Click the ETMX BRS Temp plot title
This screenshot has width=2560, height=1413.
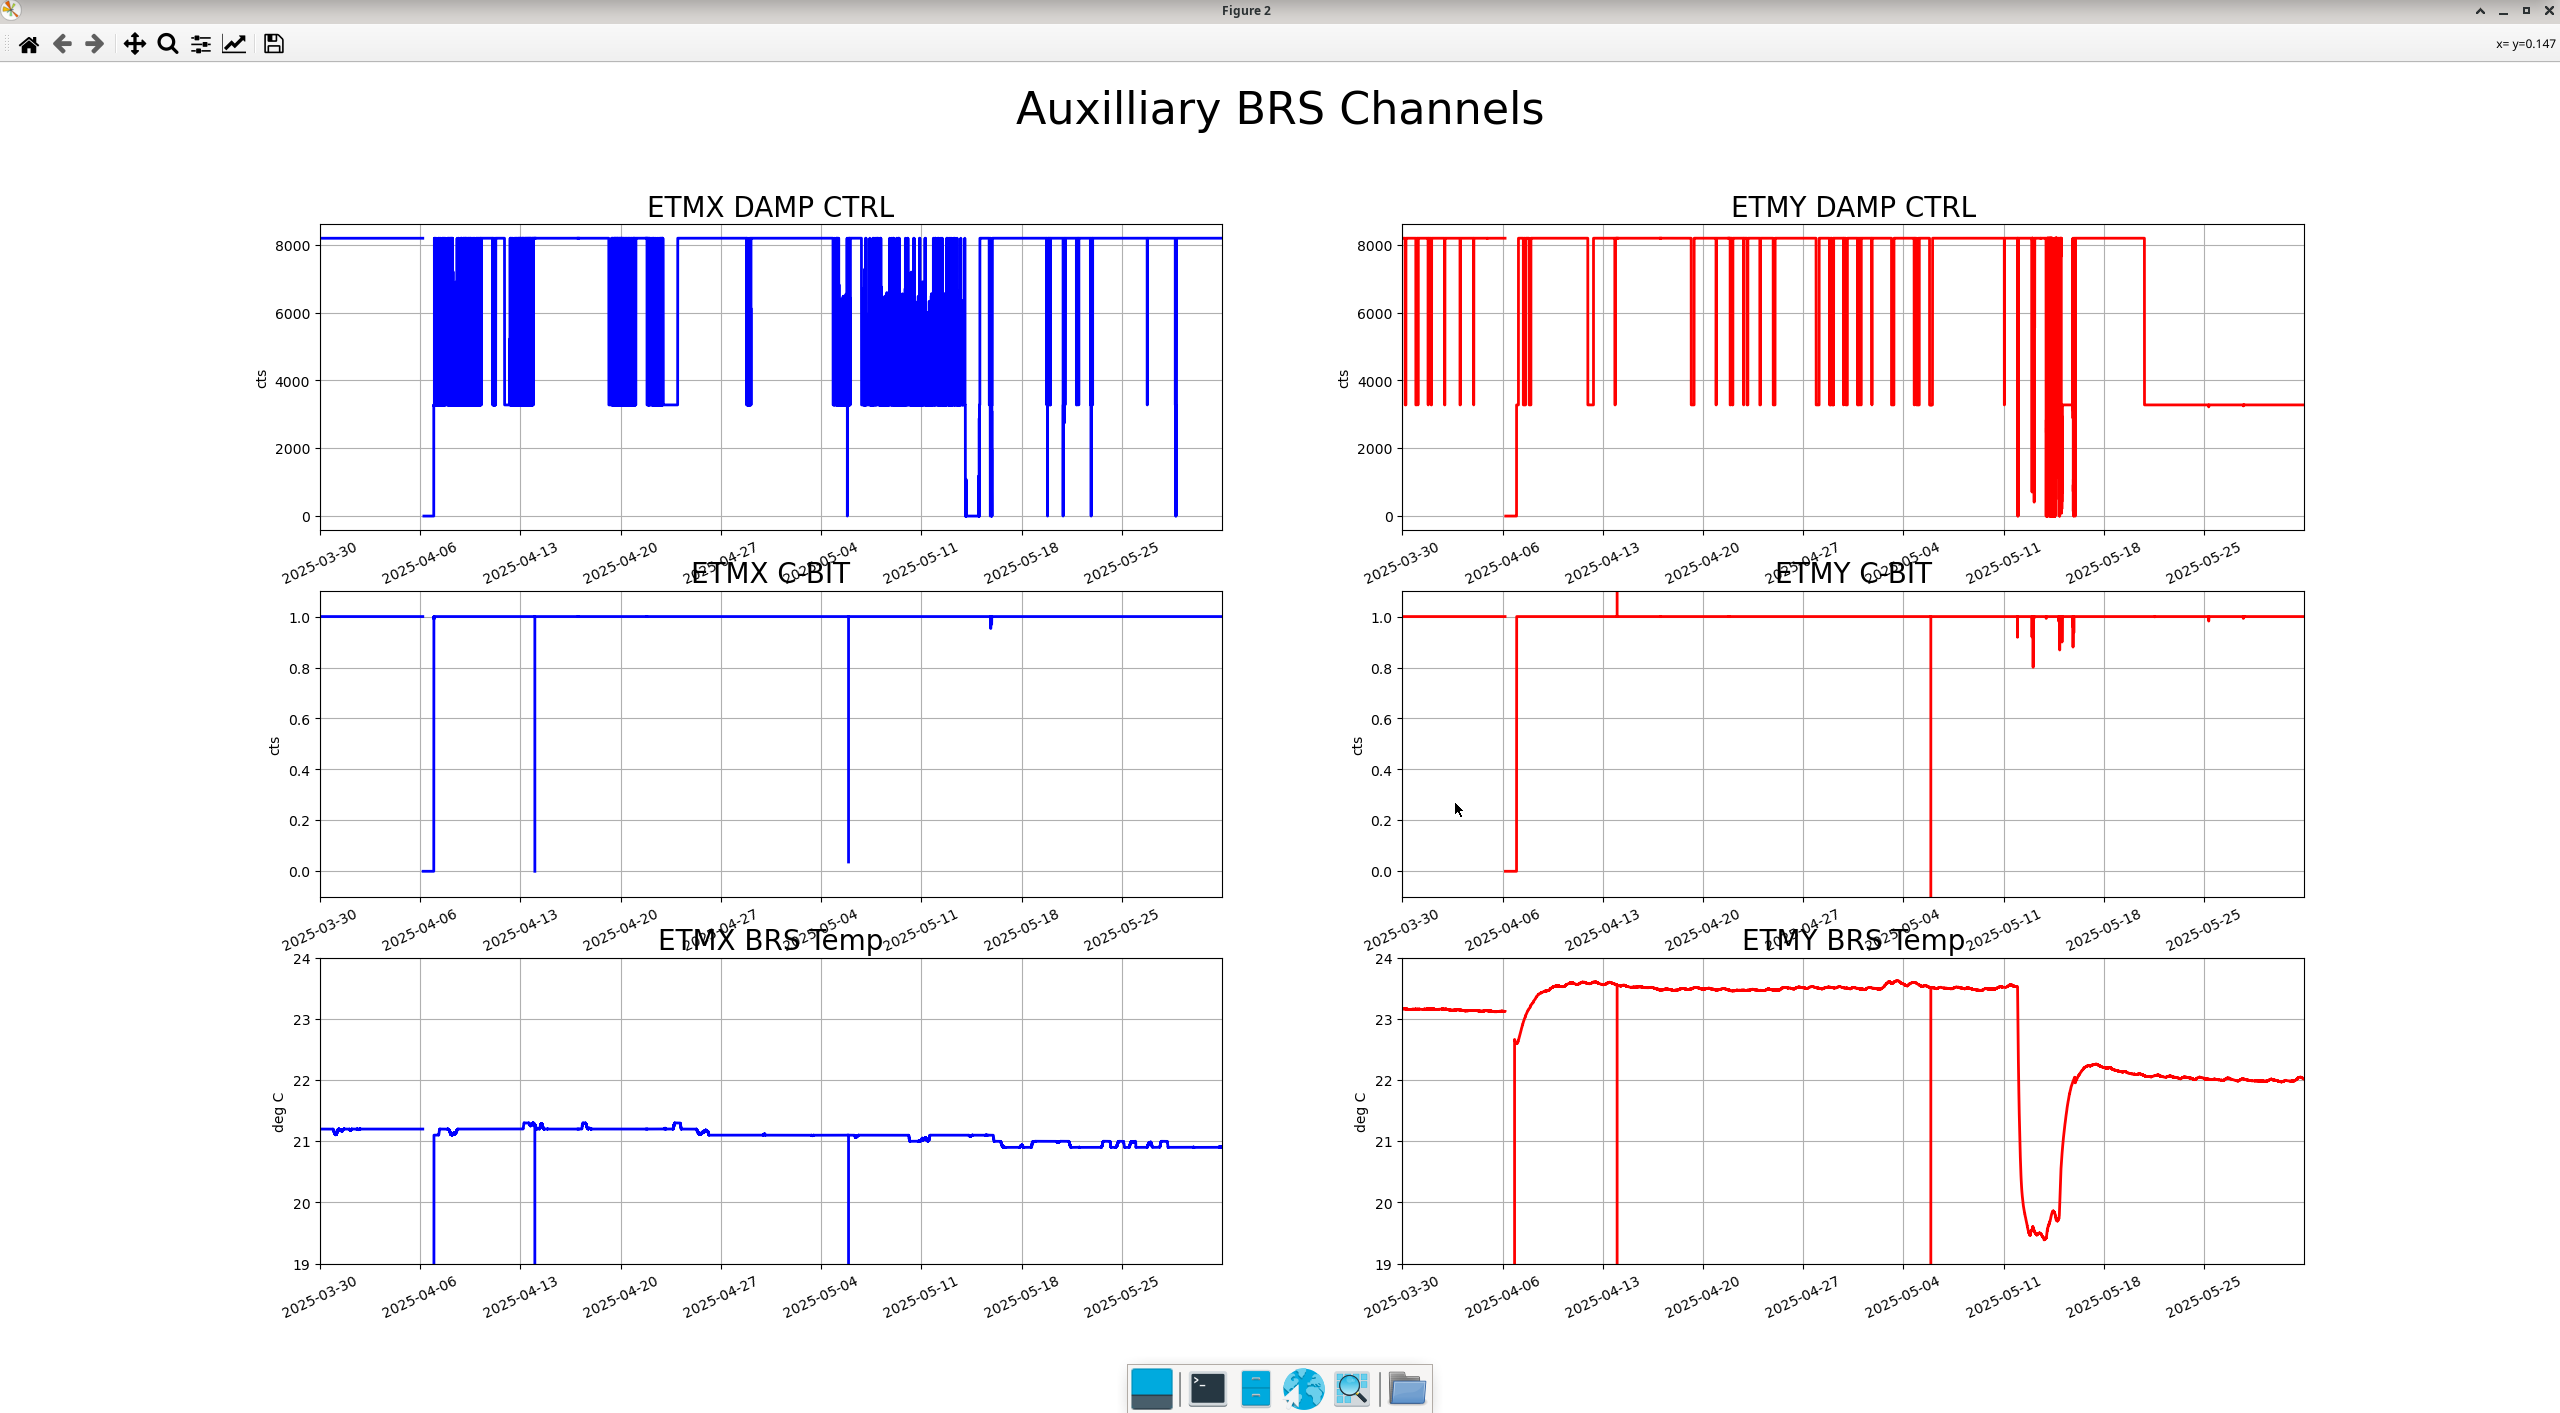tap(770, 940)
